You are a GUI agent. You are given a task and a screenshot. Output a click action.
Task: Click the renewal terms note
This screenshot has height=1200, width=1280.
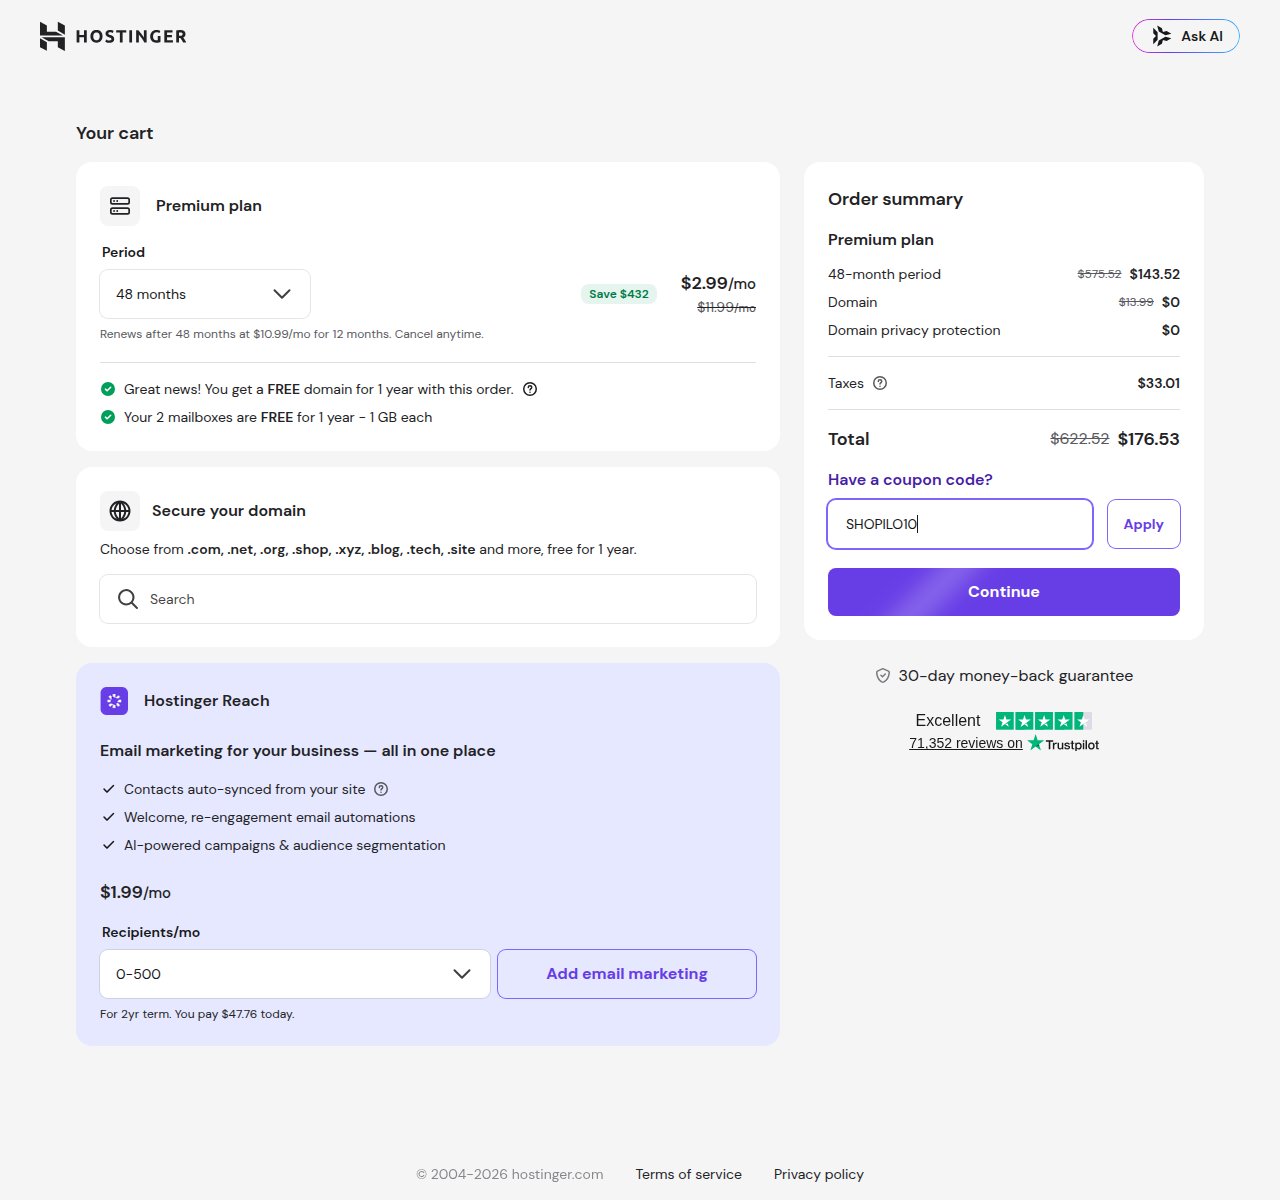(x=292, y=334)
